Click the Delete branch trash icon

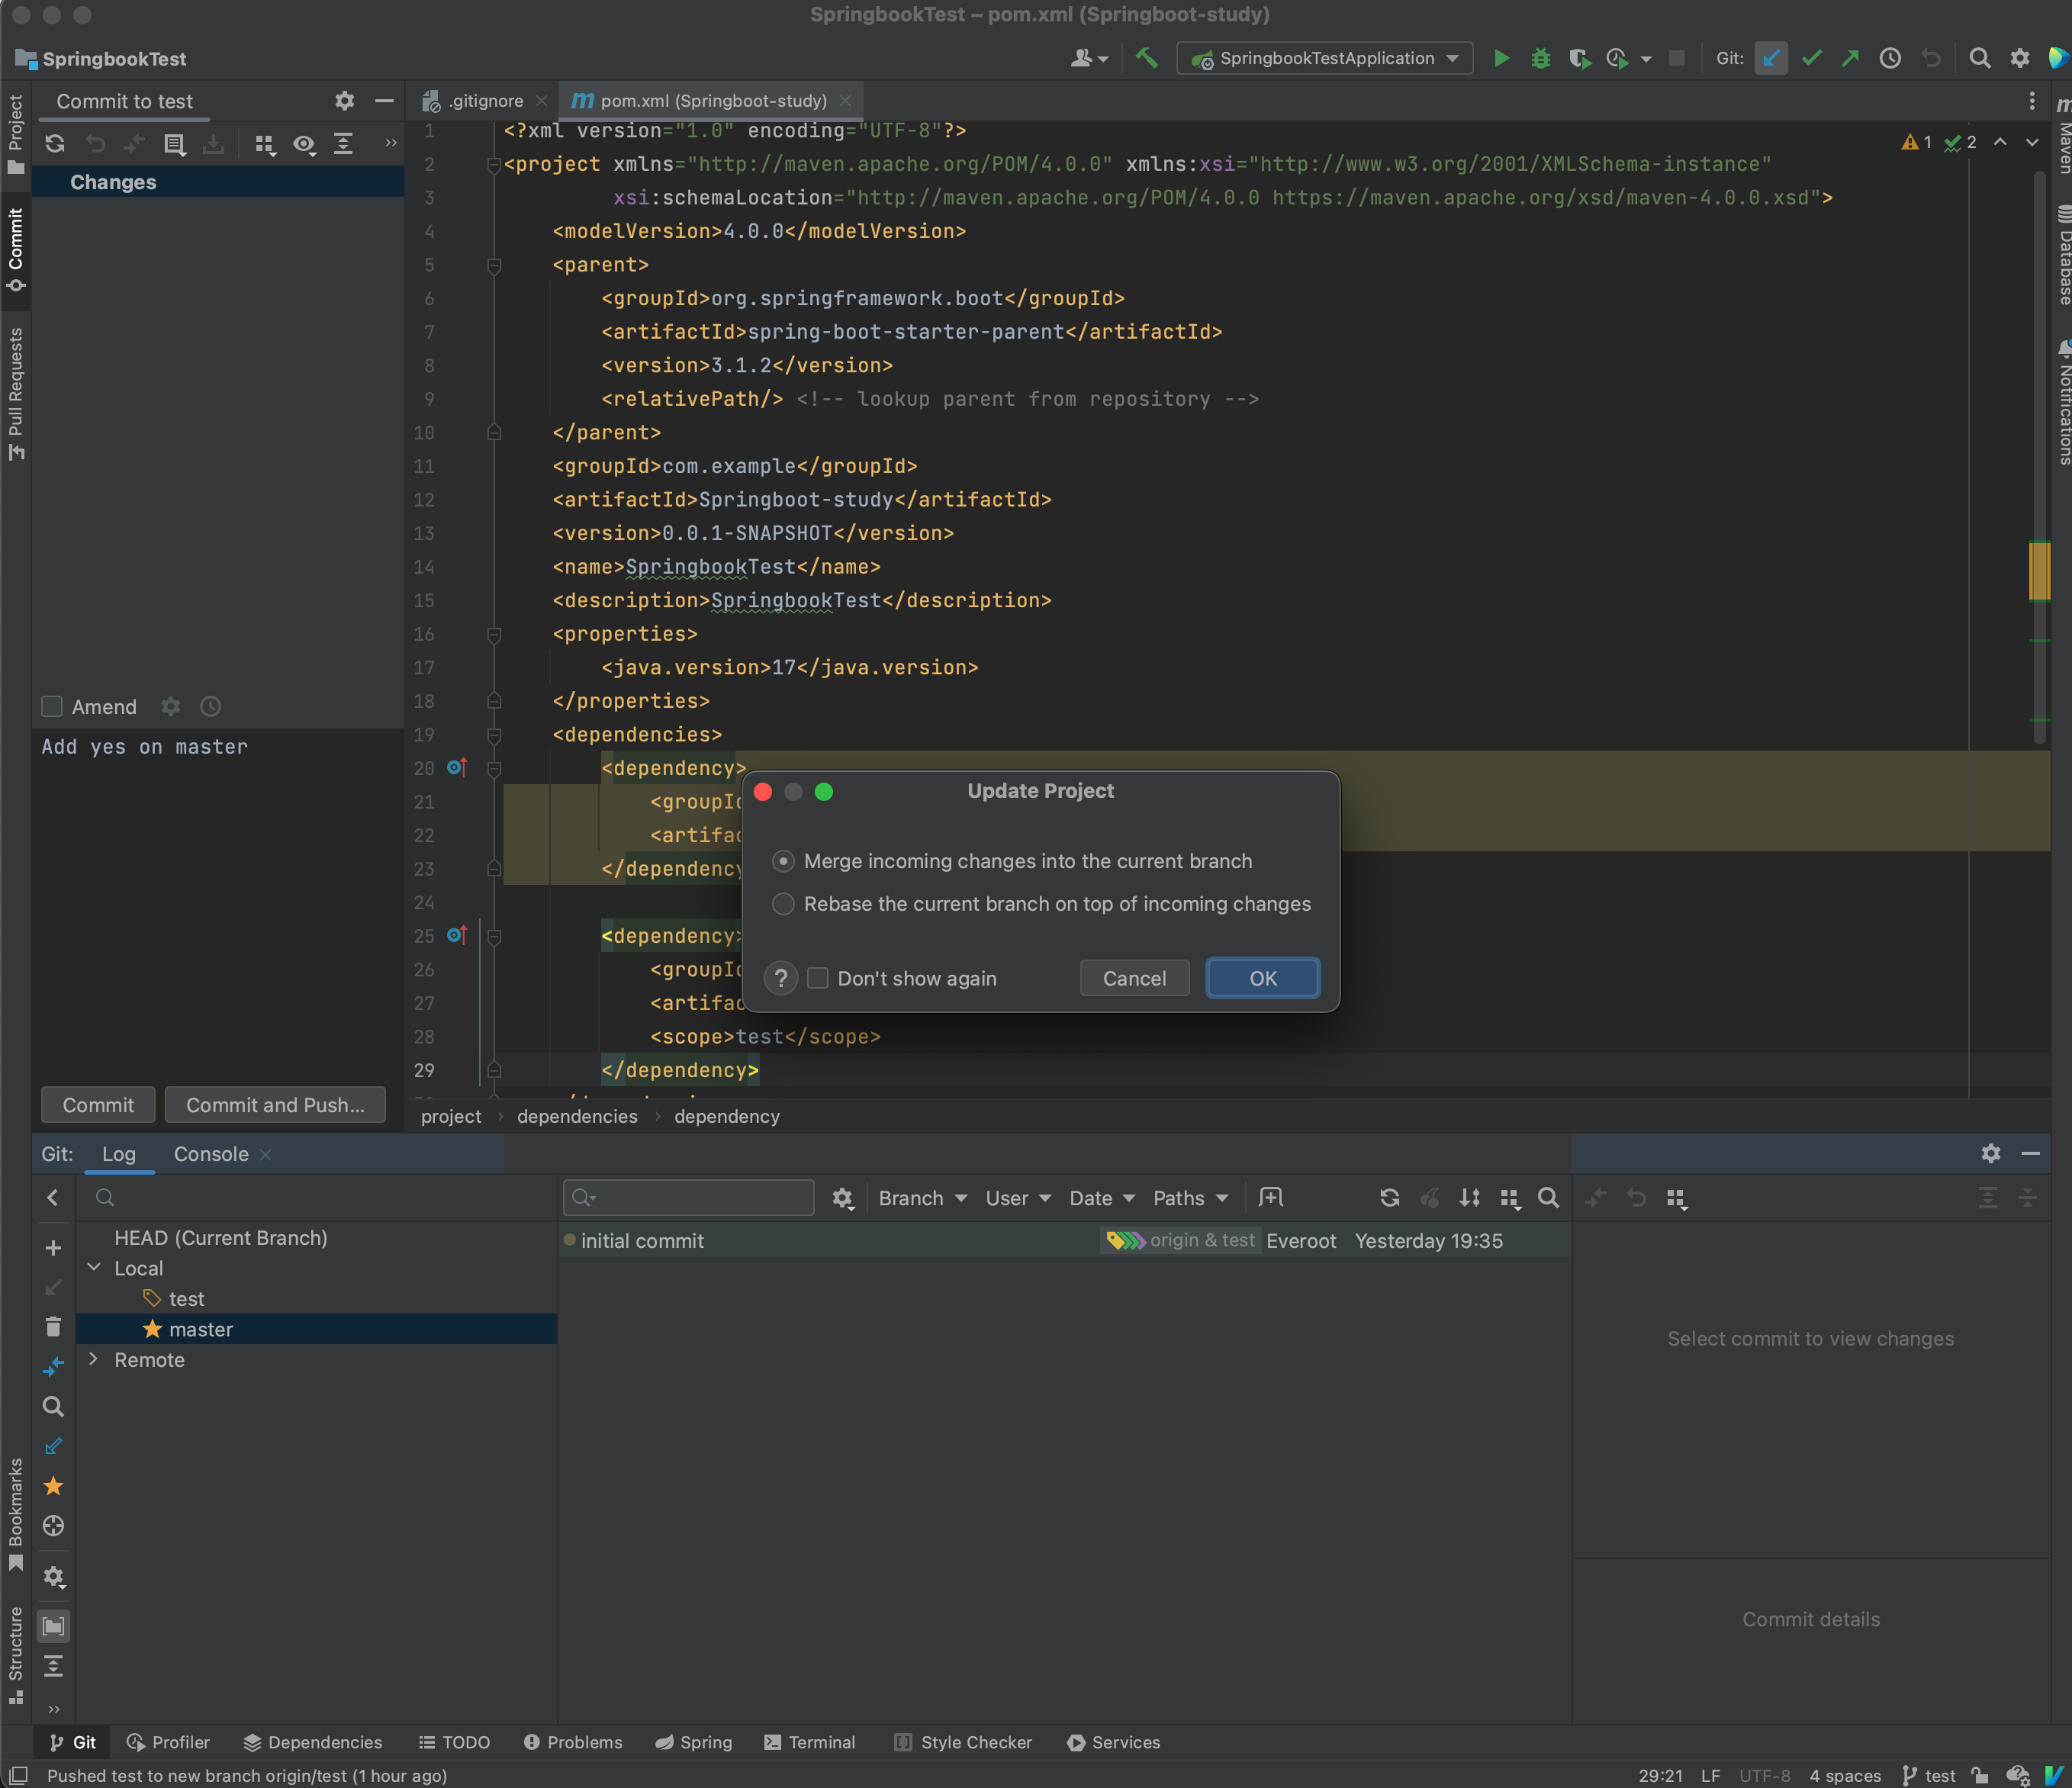53,1326
